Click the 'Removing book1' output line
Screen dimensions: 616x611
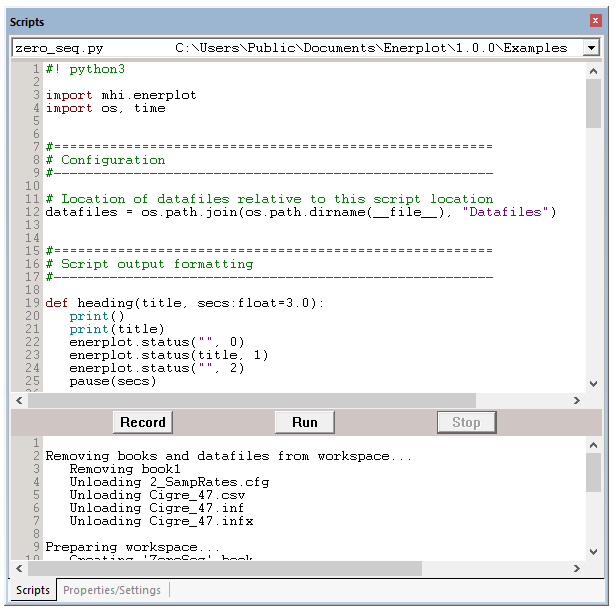[125, 469]
